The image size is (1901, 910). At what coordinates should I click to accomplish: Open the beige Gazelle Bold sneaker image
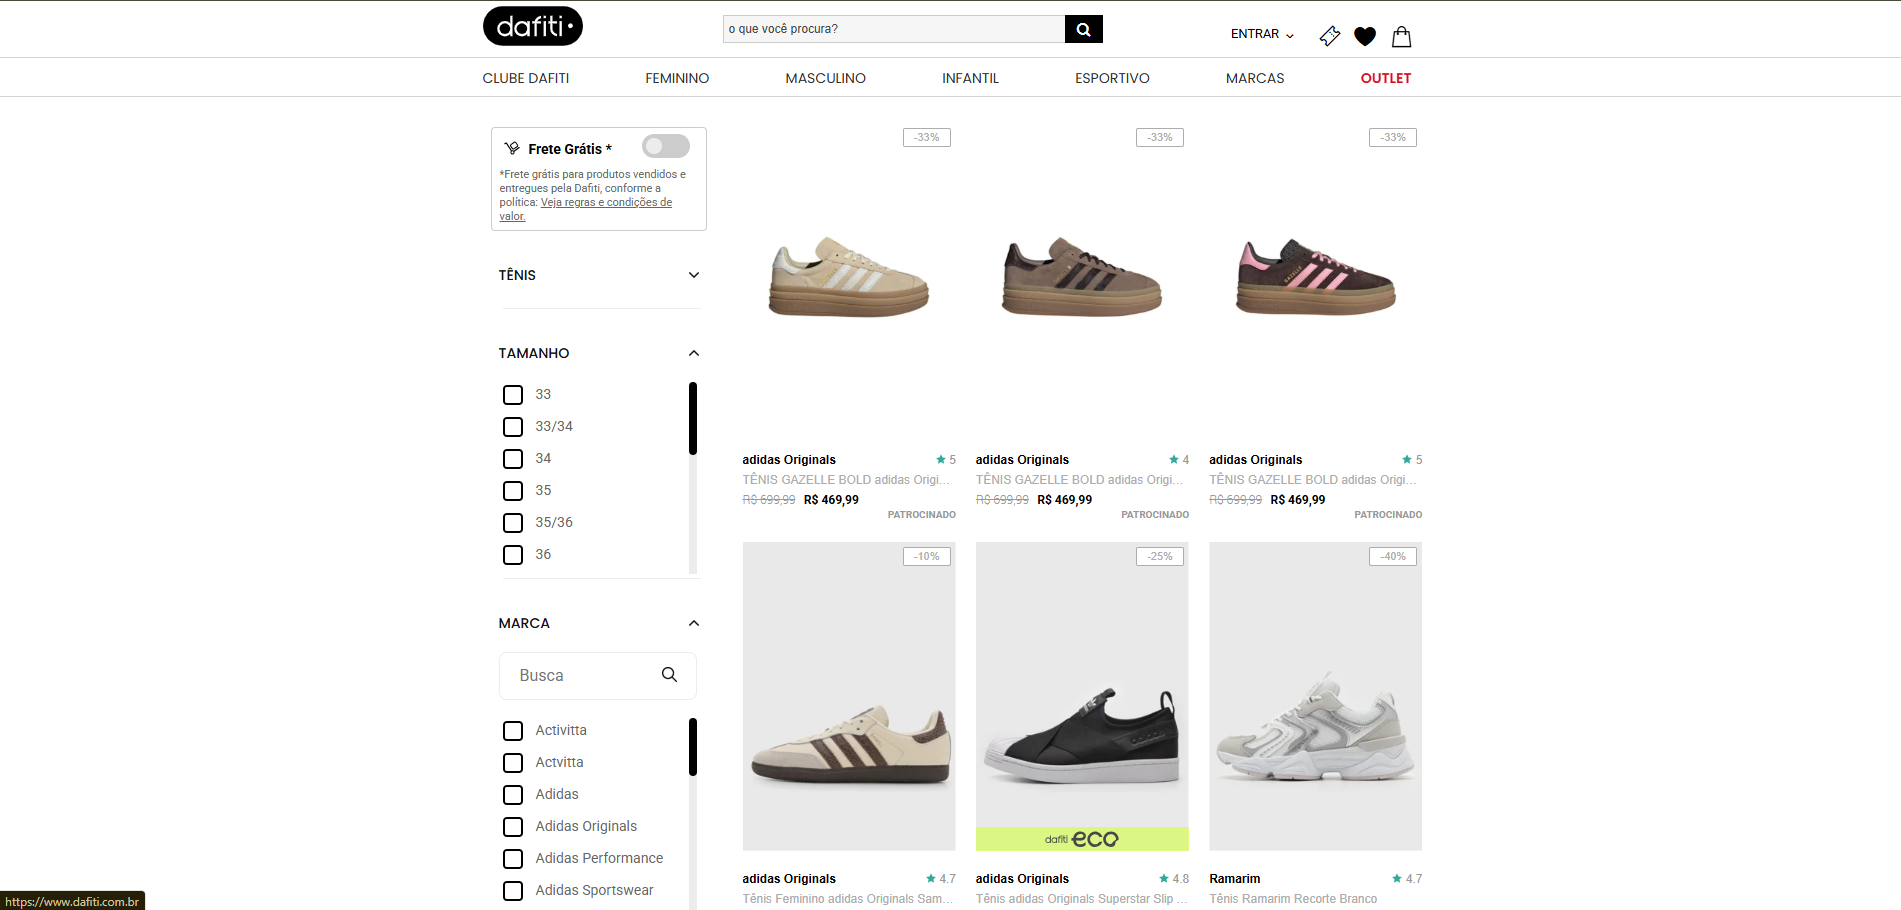849,277
